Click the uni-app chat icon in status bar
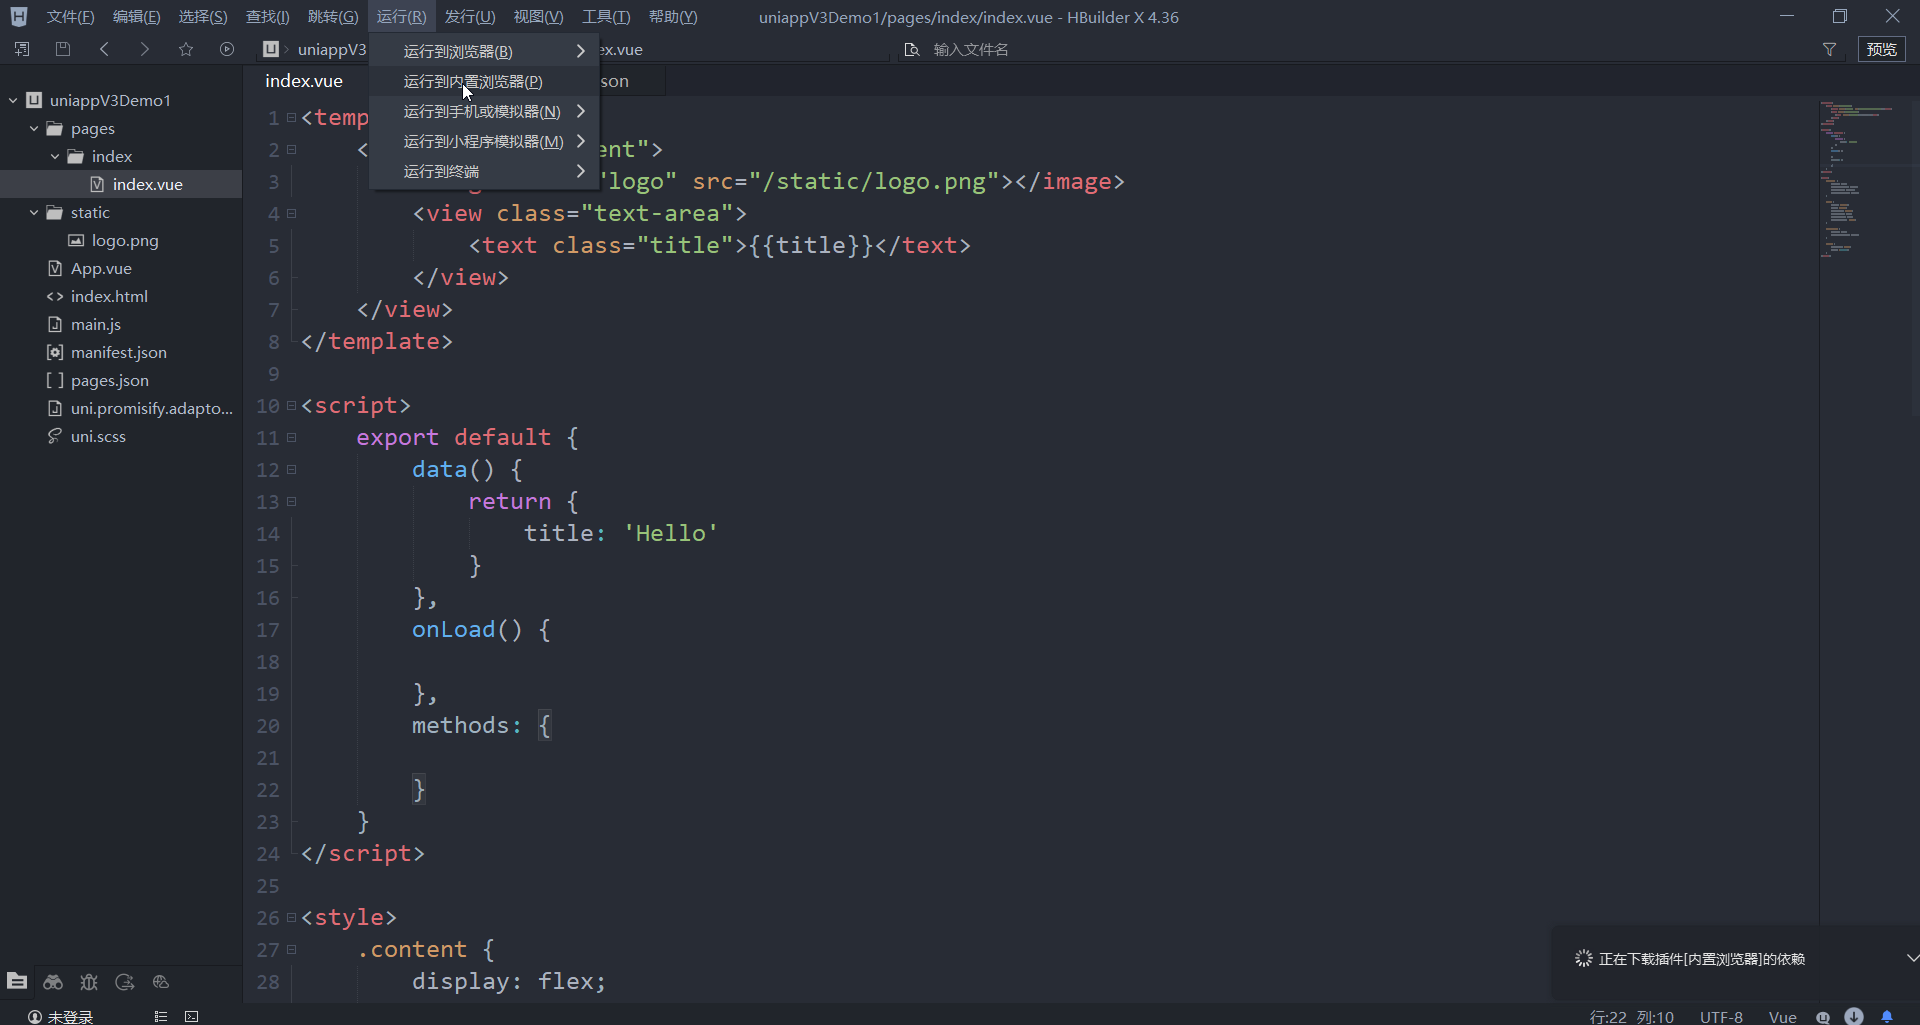Image resolution: width=1920 pixels, height=1025 pixels. point(1823,1016)
